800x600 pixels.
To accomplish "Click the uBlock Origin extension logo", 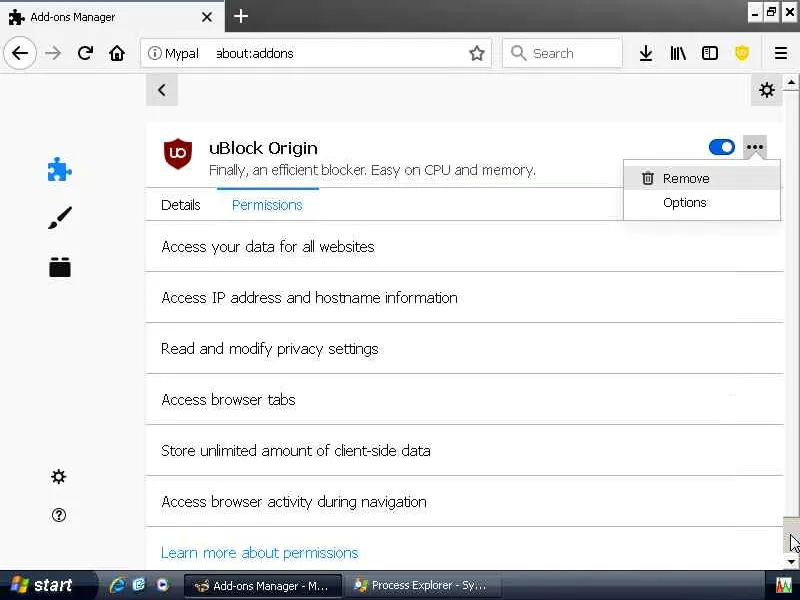I will pyautogui.click(x=178, y=154).
